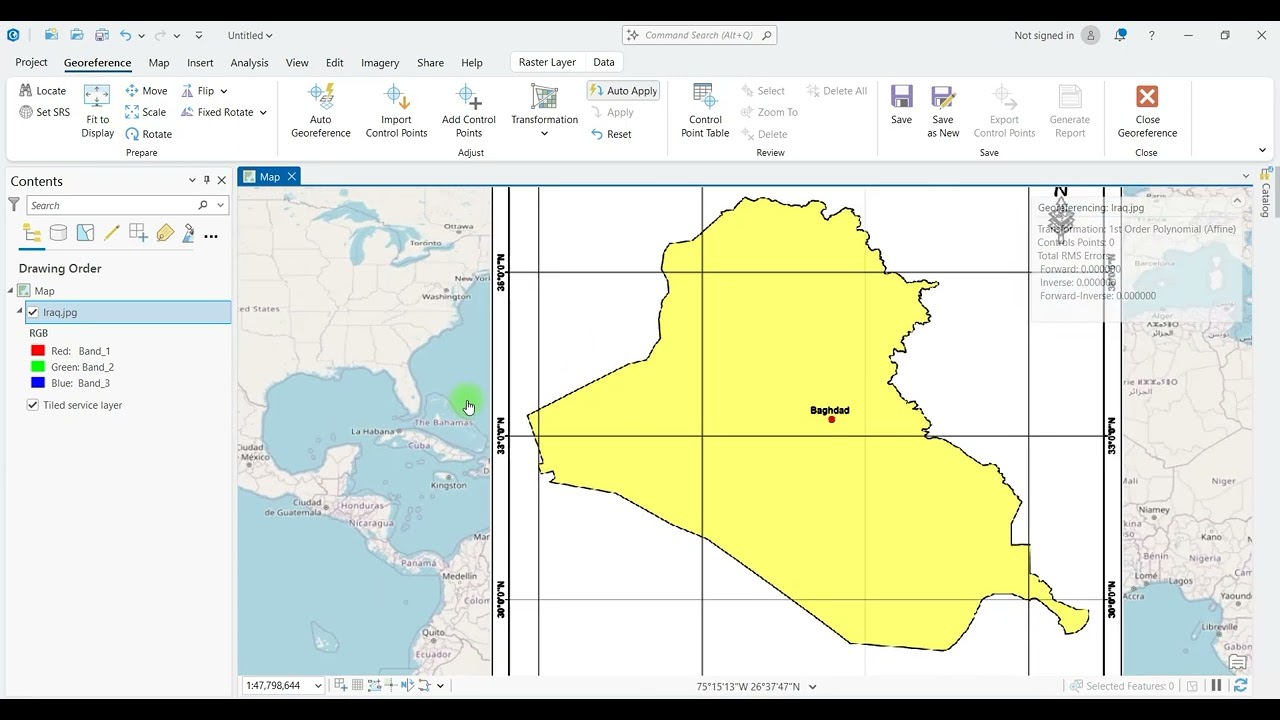Collapse the Map tree node
1280x720 pixels.
(x=11, y=291)
